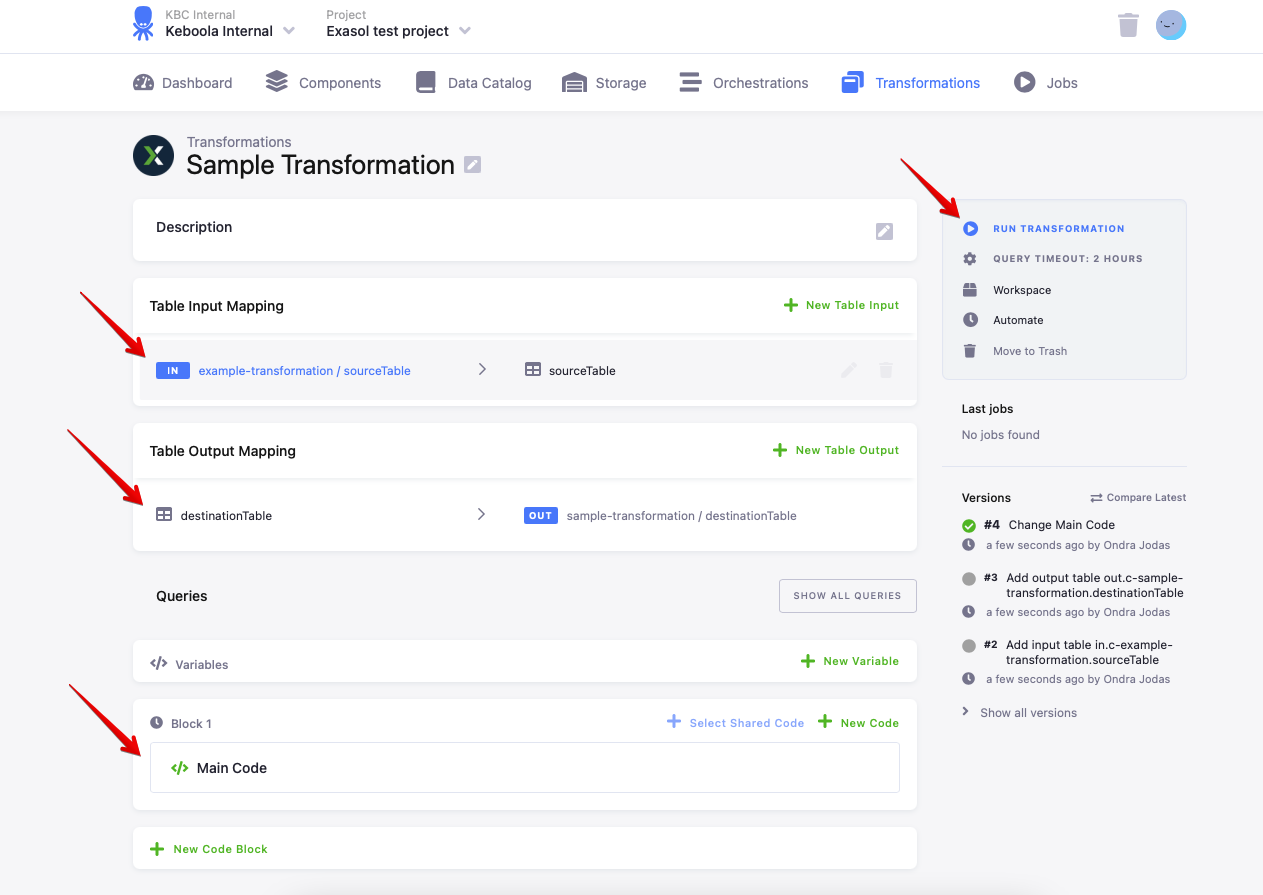Open example-transformation / sourceTable link
The width and height of the screenshot is (1263, 895).
coord(305,371)
